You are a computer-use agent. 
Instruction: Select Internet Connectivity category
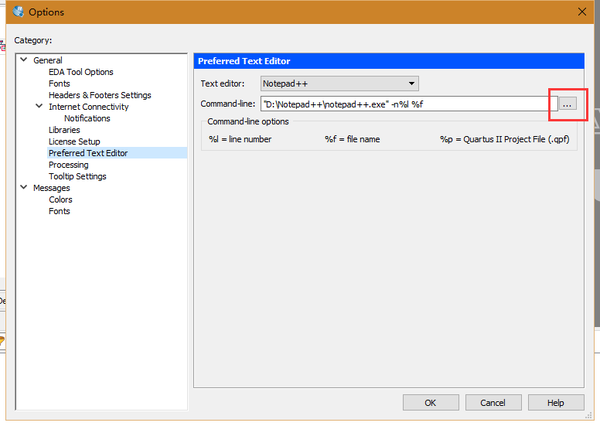pos(88,107)
